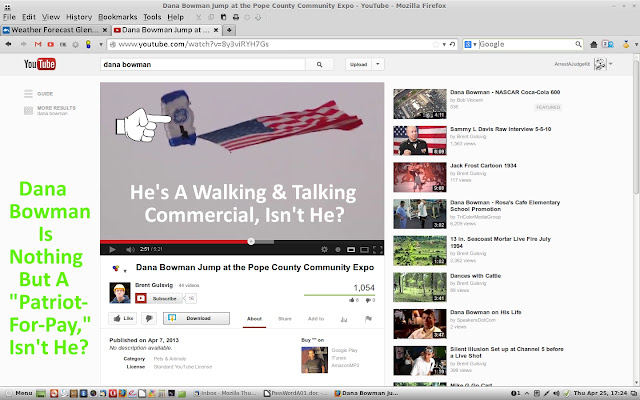Click the Reload icon in URL bar
This screenshot has height=400, width=640.
452,44
